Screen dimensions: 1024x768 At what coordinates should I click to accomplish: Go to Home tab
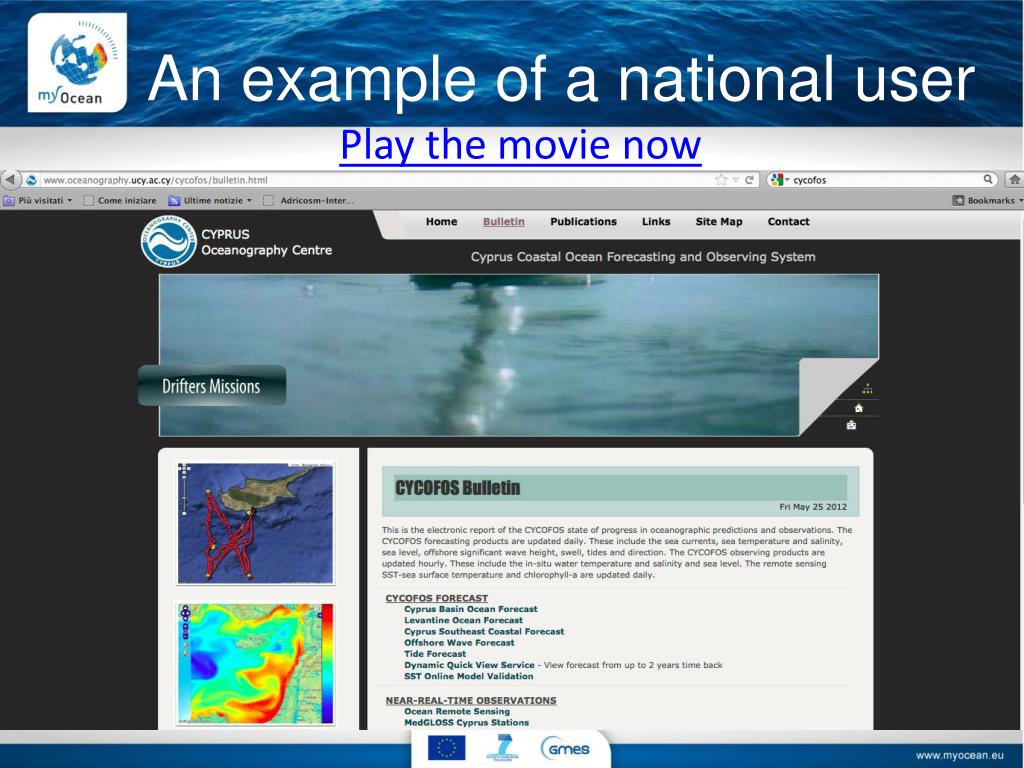(441, 221)
